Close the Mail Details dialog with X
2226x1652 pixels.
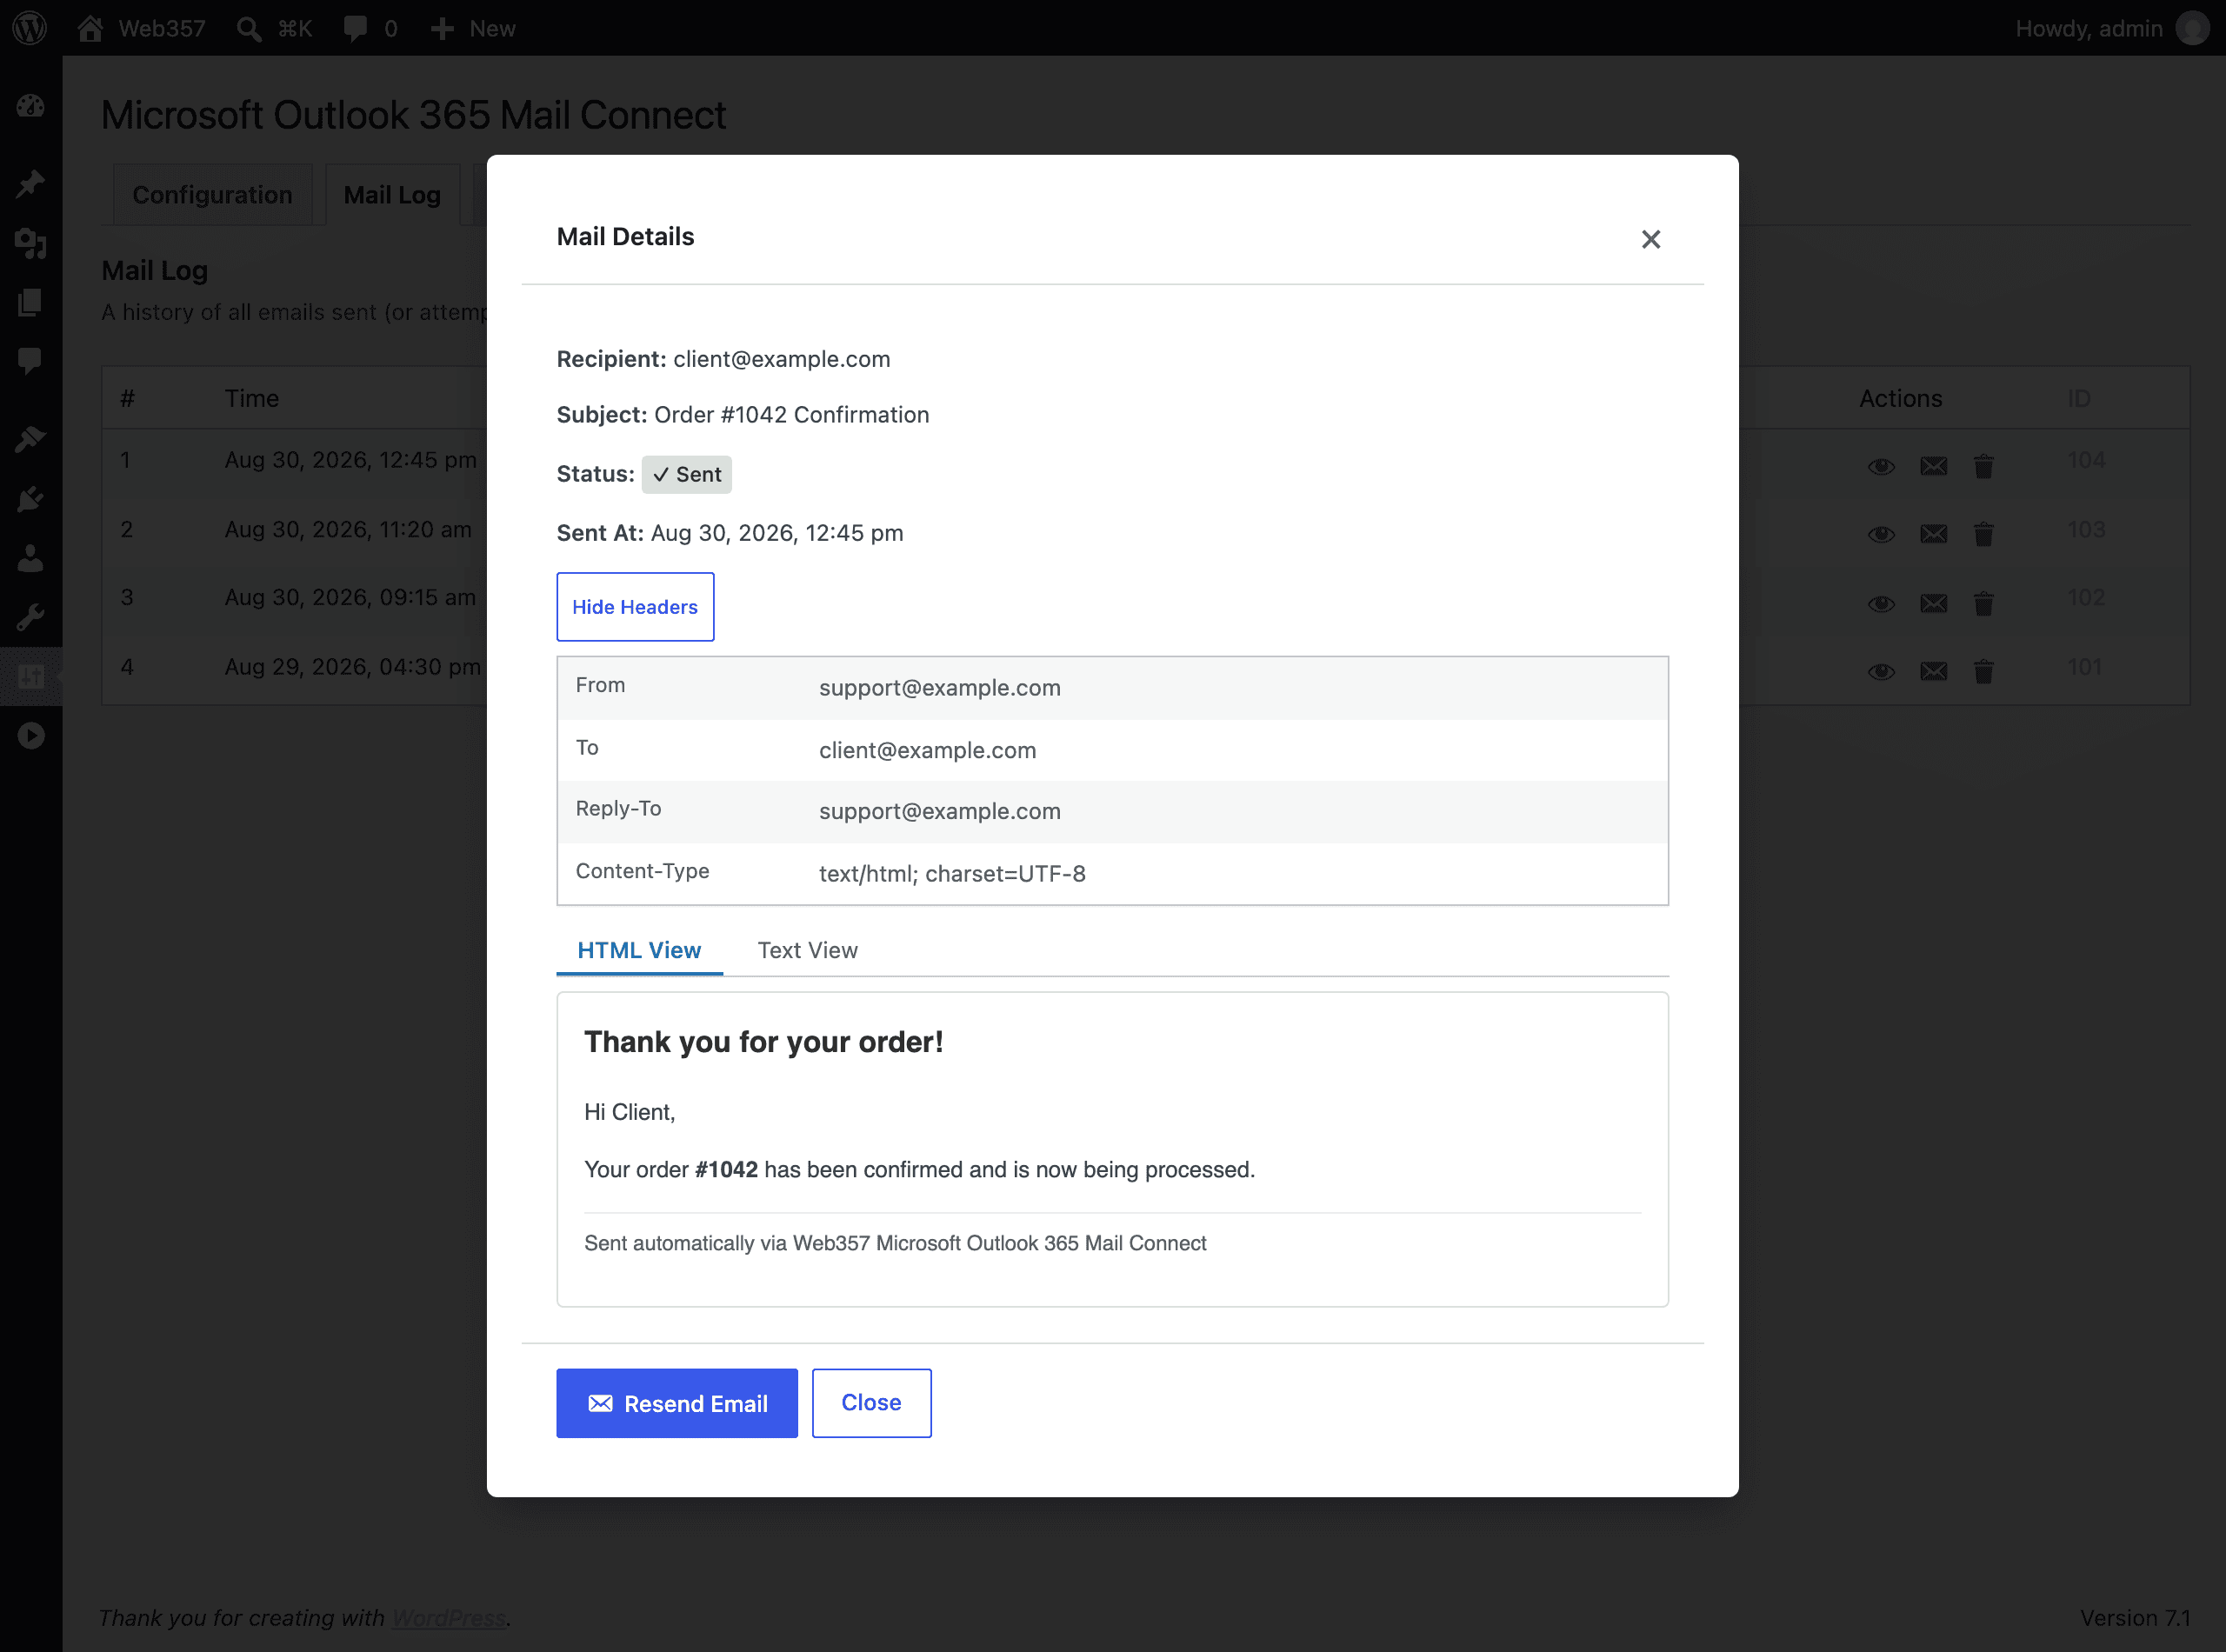tap(1651, 239)
